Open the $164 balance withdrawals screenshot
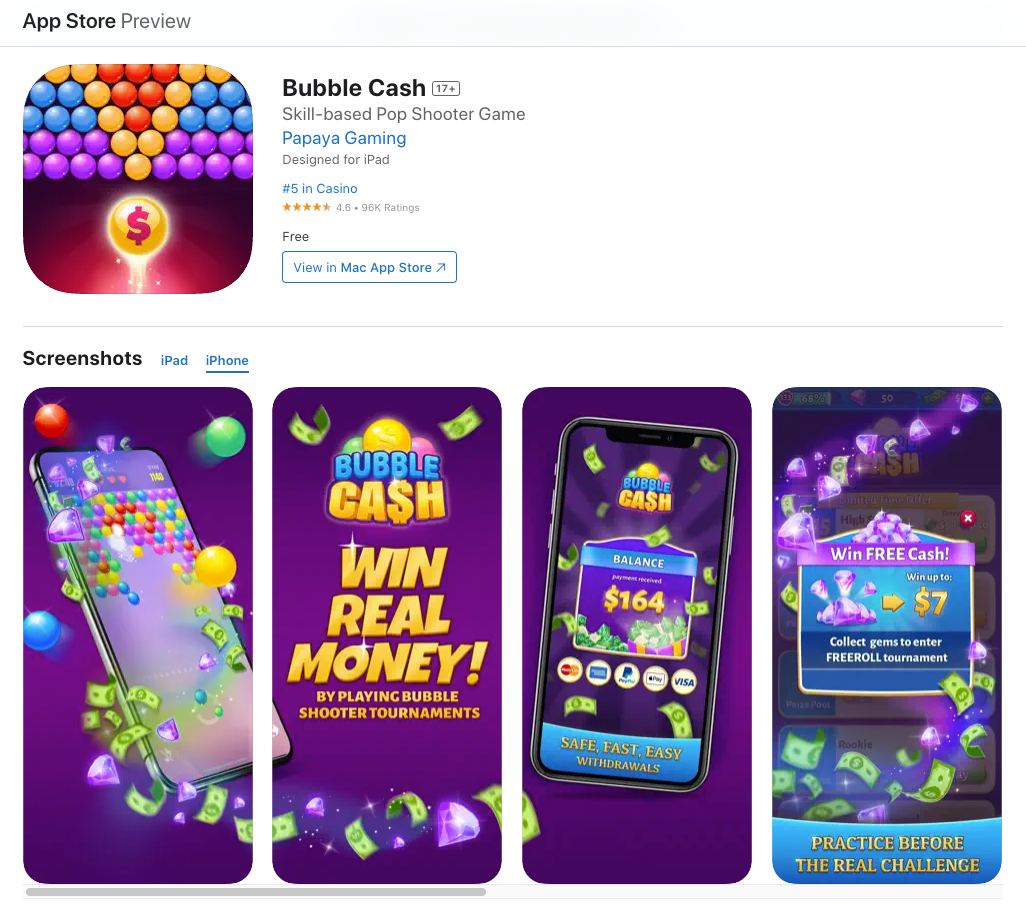Viewport: 1026px width, 919px height. pyautogui.click(x=637, y=636)
